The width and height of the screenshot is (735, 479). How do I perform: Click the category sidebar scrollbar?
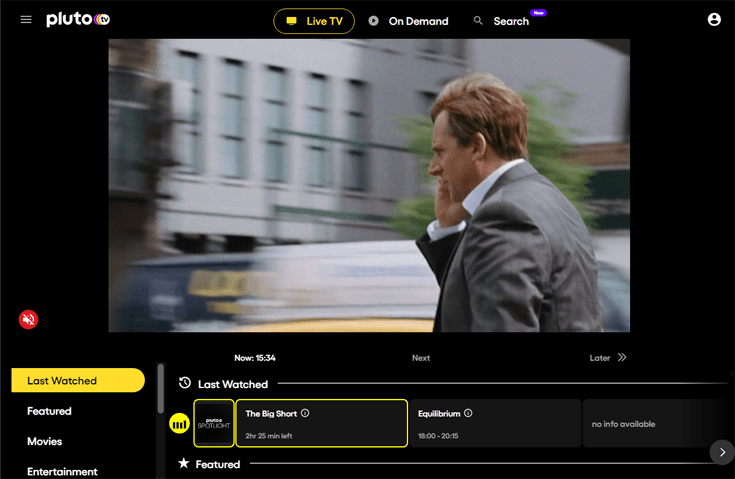tap(161, 389)
